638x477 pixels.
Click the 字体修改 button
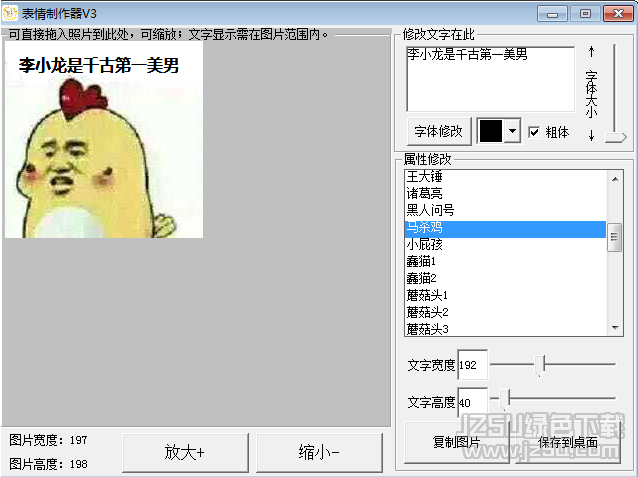pyautogui.click(x=439, y=131)
